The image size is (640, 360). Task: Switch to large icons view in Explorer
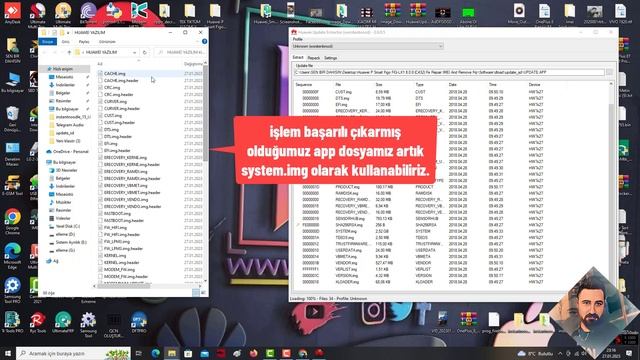pyautogui.click(x=203, y=293)
